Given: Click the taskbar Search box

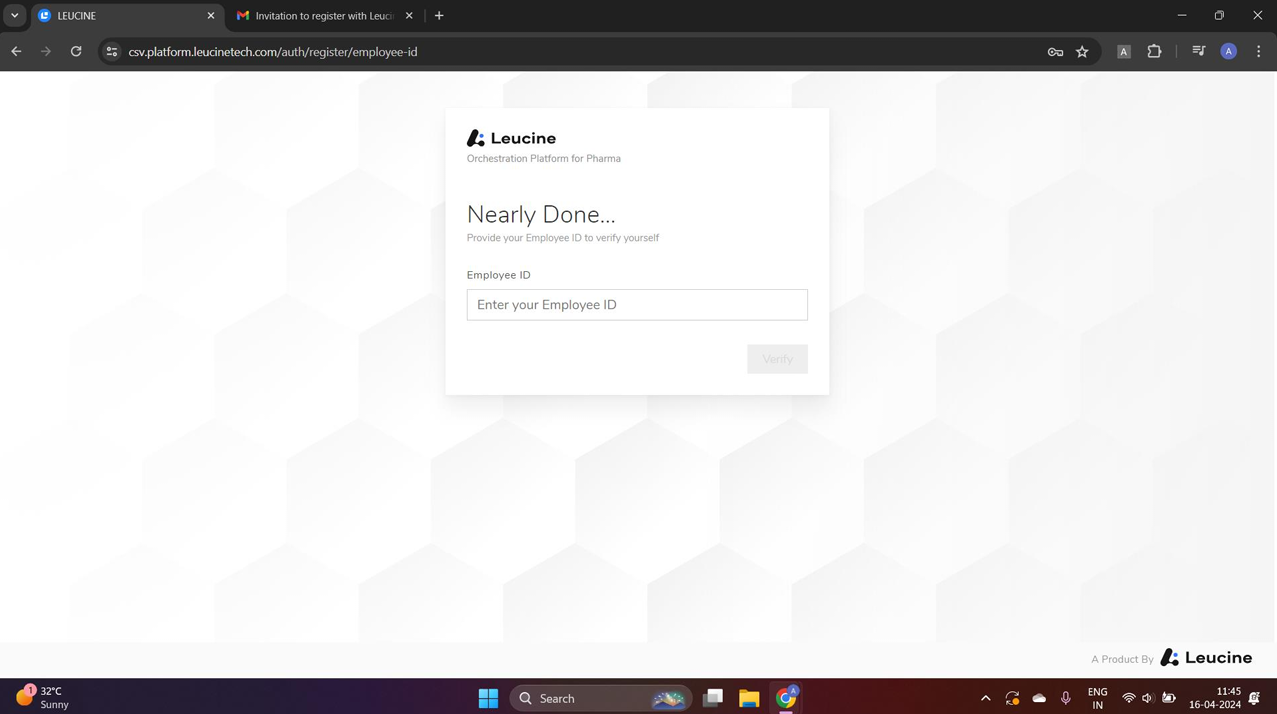Looking at the screenshot, I should 601,698.
